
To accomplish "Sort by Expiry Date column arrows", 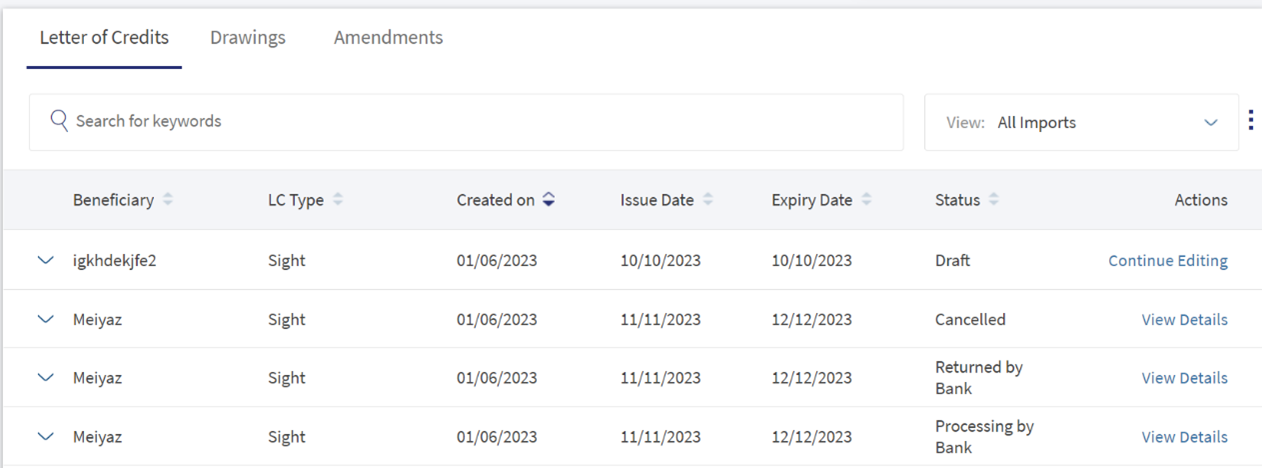I will click(x=866, y=200).
